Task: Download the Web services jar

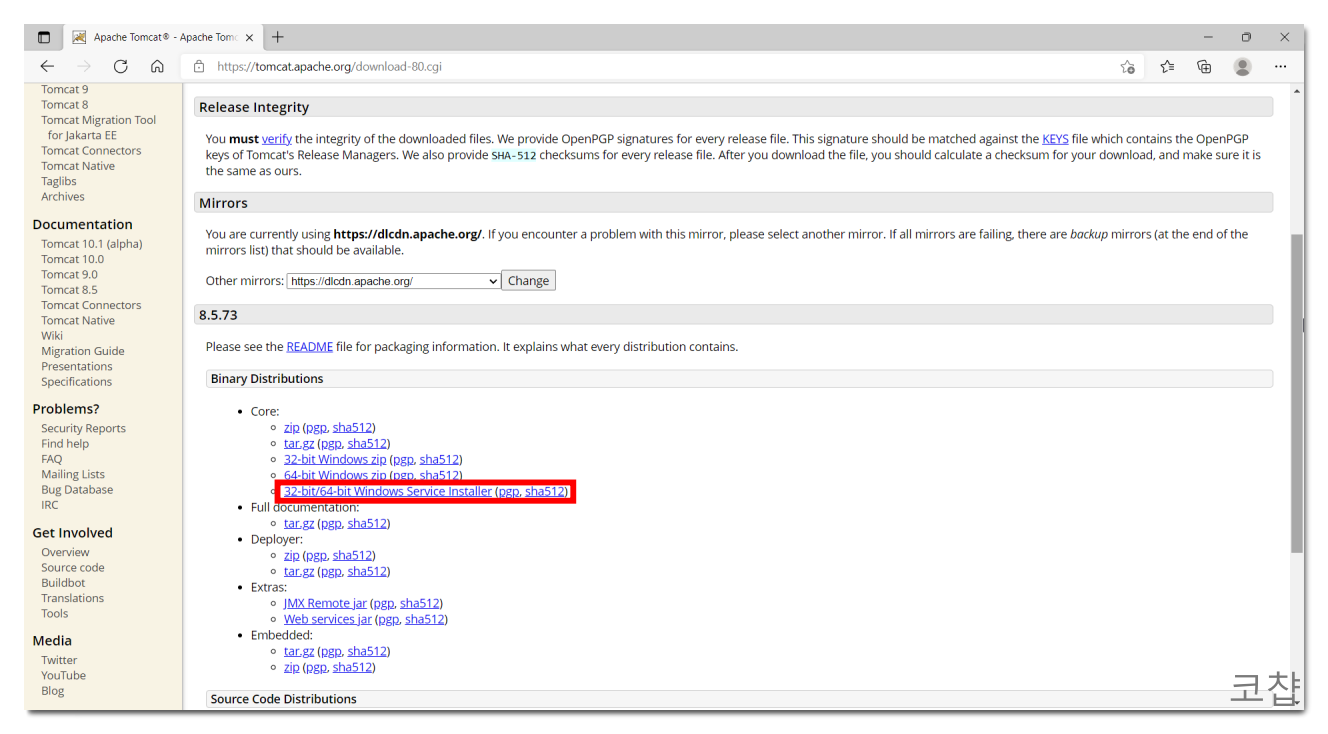Action: pyautogui.click(x=328, y=619)
